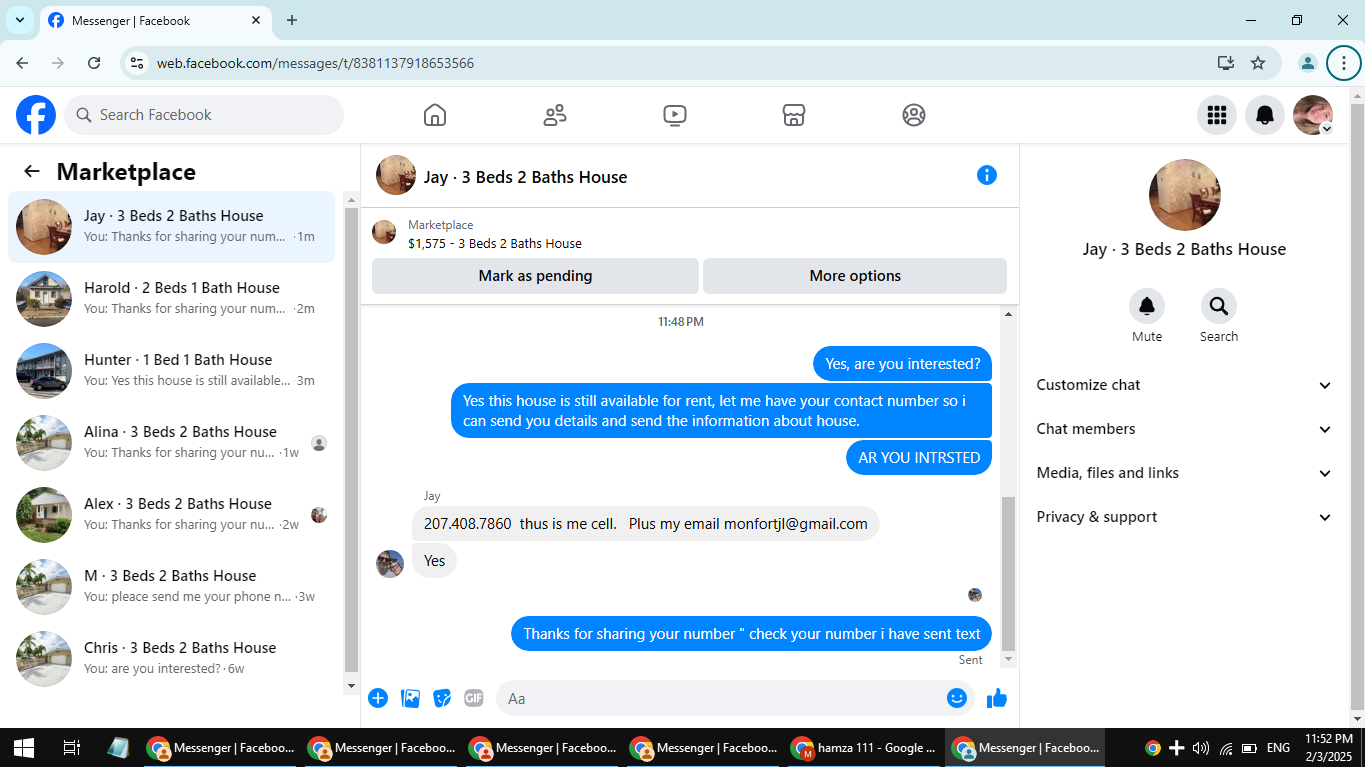Open a new browser tab
The image size is (1365, 767).
tap(292, 20)
